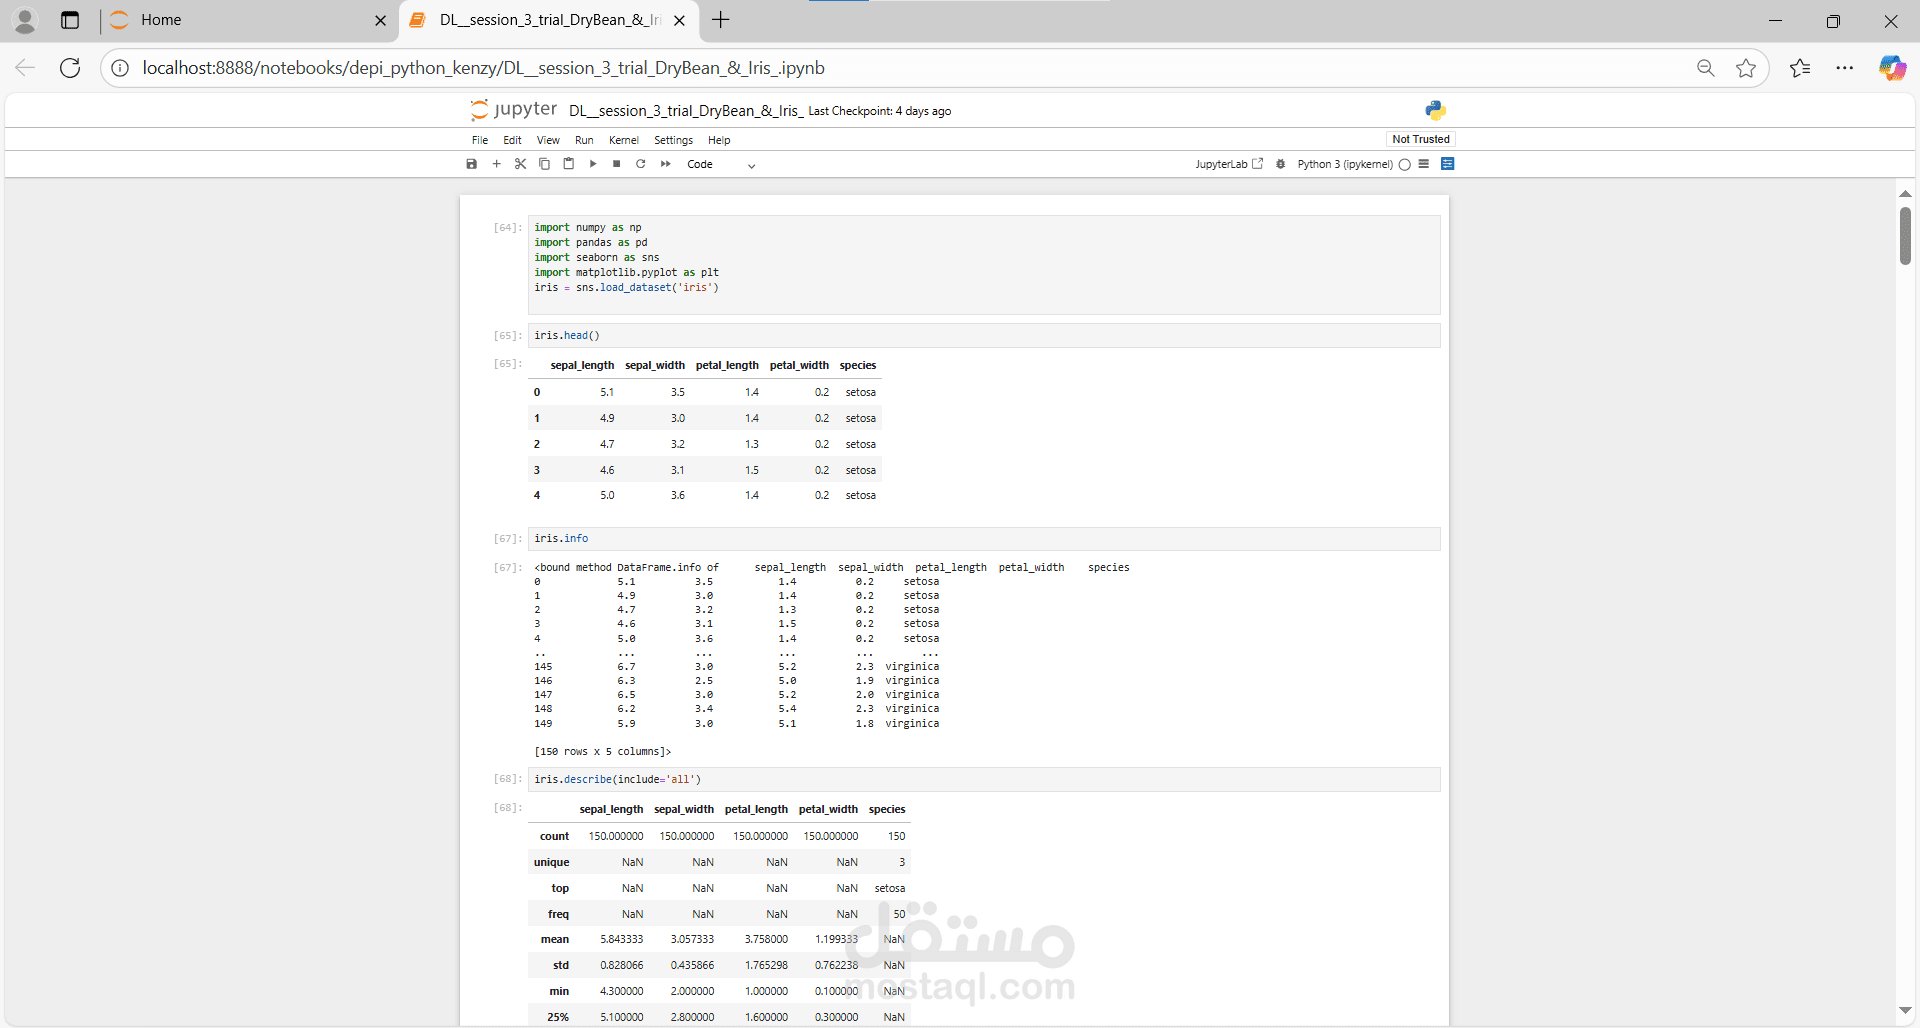Open the table of contents lines icon

point(1424,164)
